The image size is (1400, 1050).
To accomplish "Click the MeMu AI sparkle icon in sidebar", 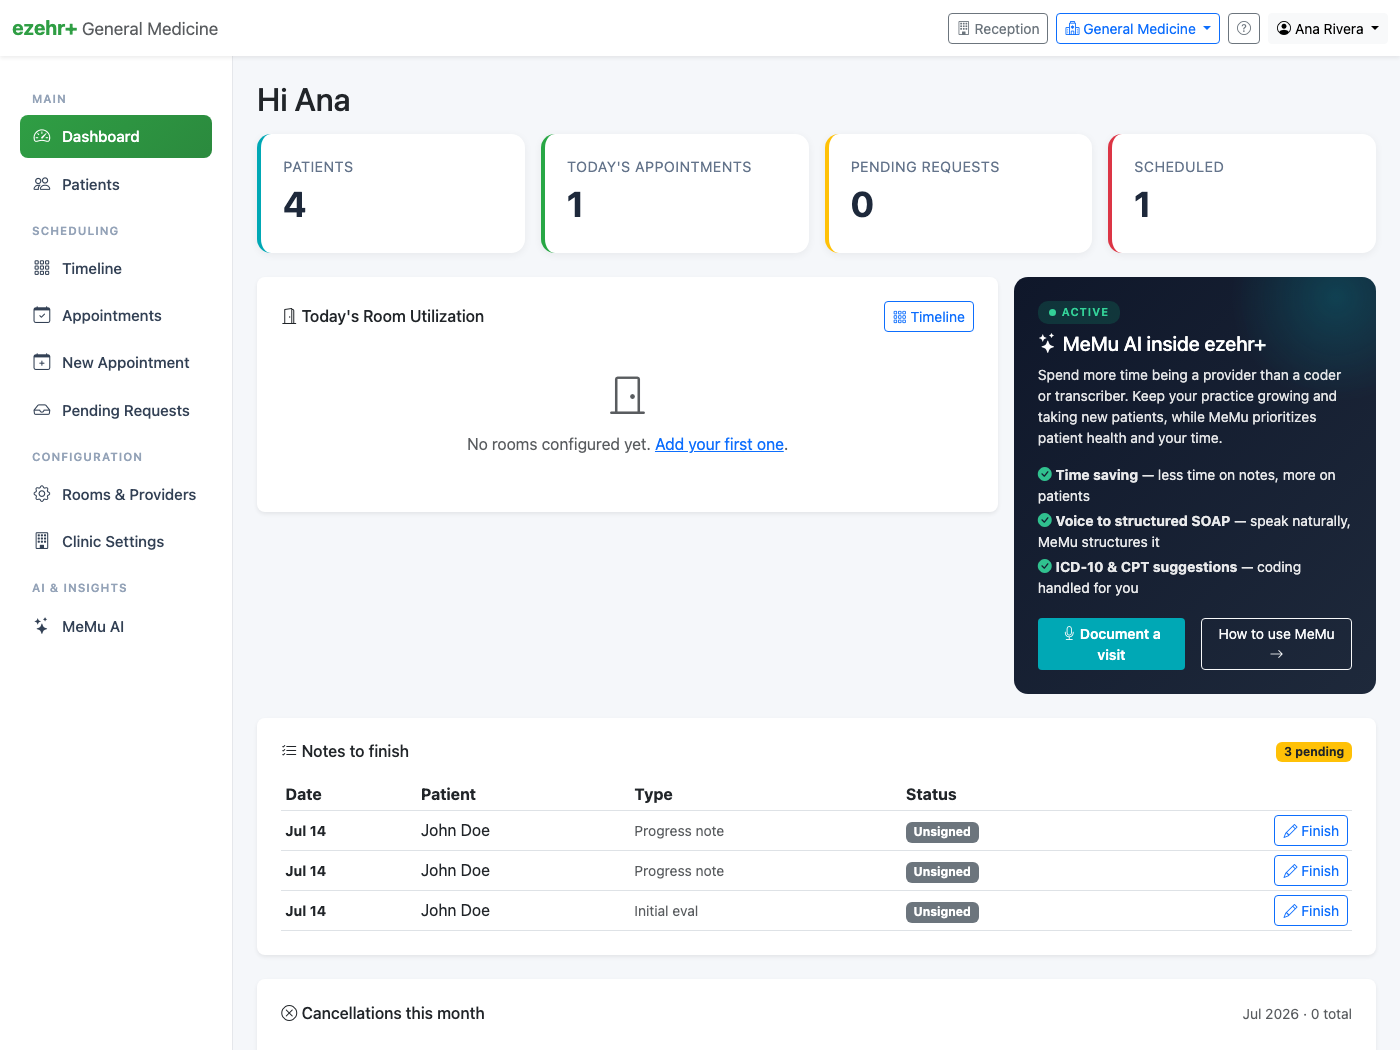I will (42, 626).
